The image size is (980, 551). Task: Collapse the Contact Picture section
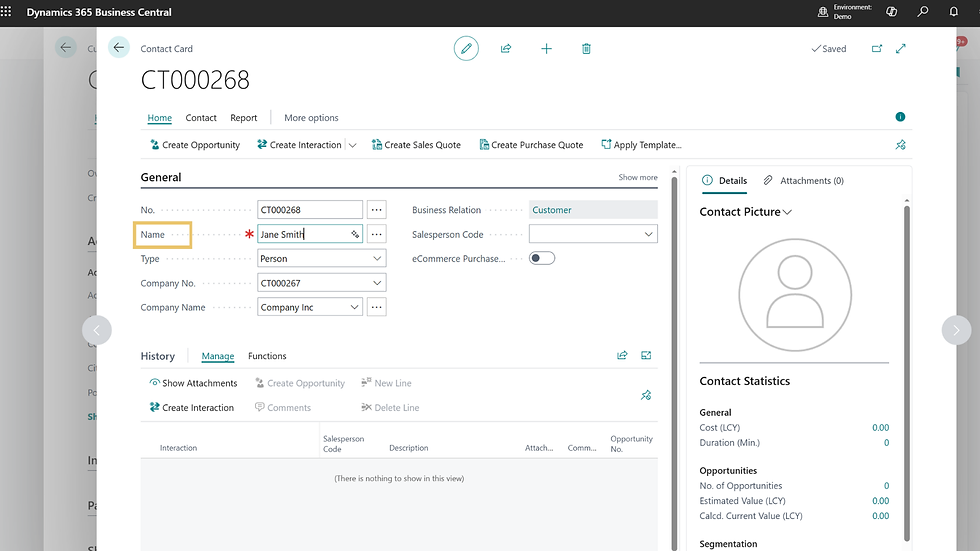click(788, 212)
